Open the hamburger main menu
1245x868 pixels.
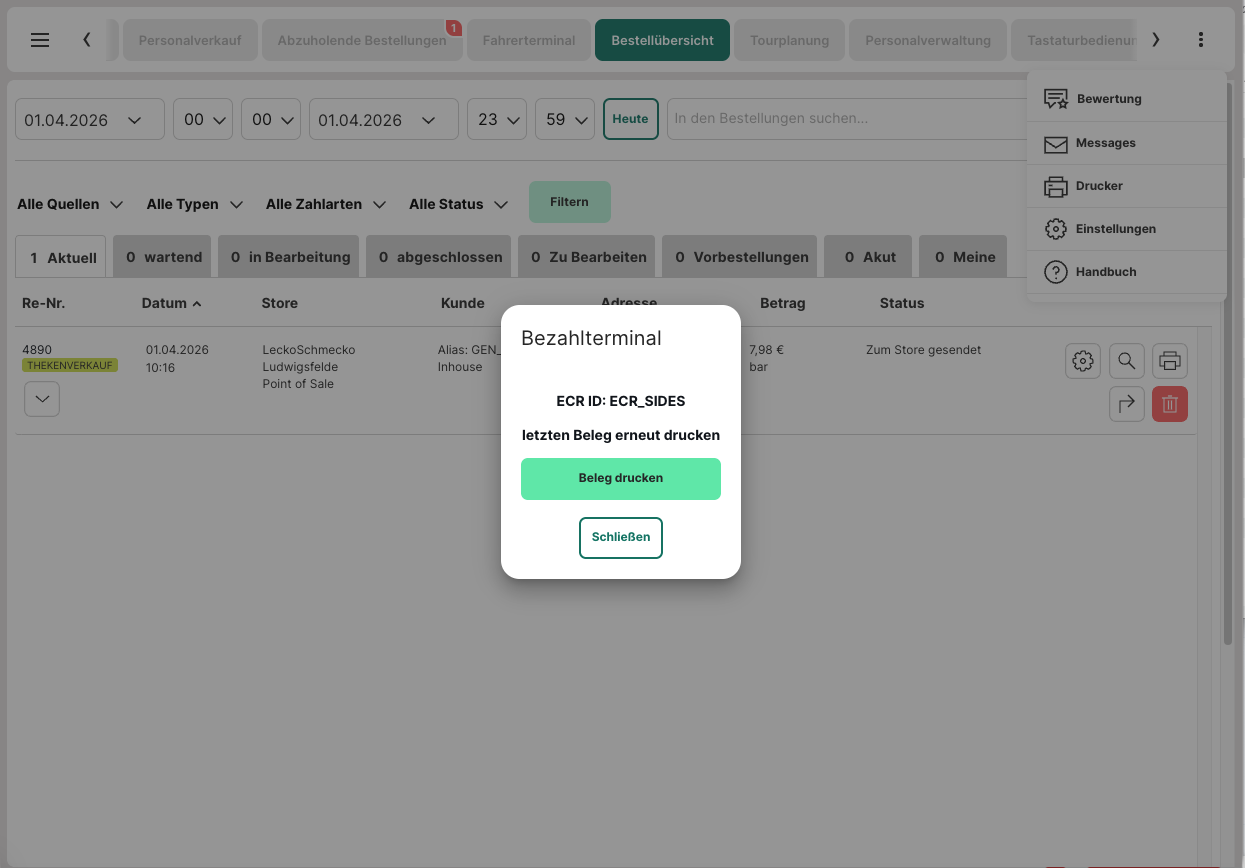(40, 40)
